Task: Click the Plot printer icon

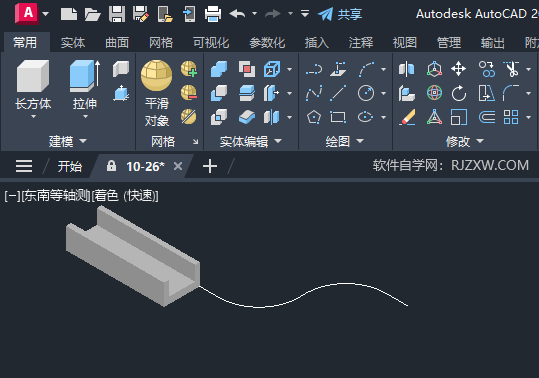Action: [213, 14]
